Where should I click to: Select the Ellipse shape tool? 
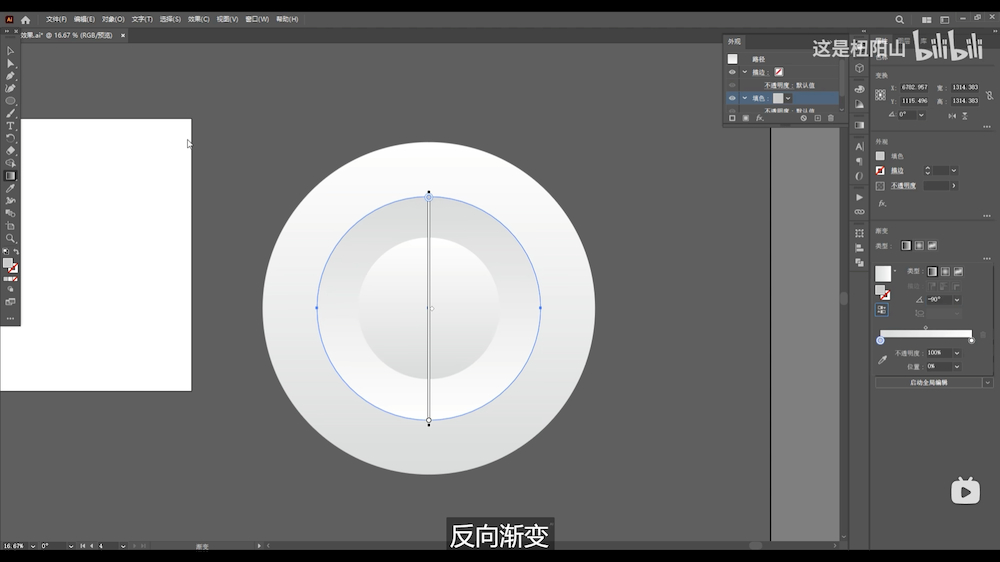[x=10, y=101]
